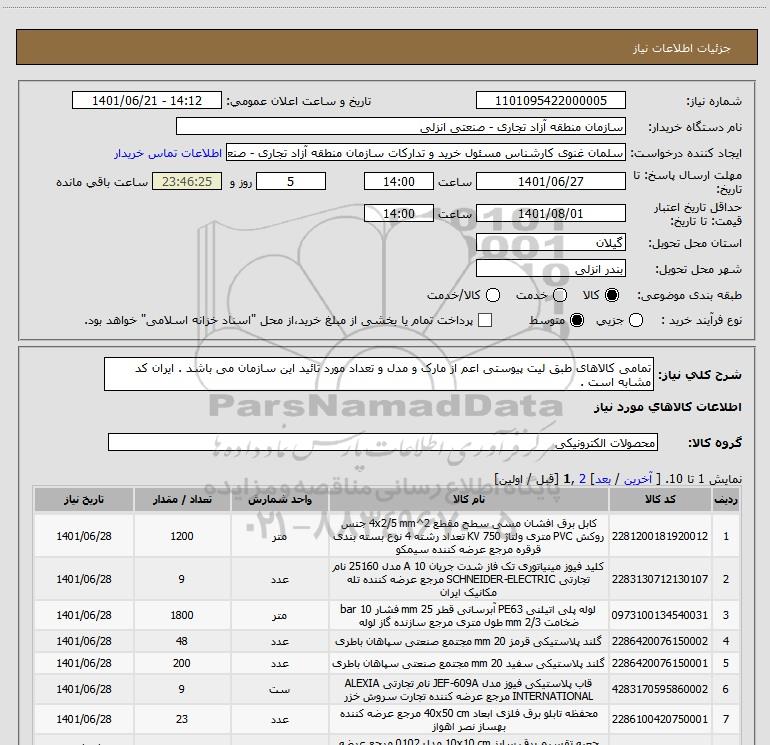The height and width of the screenshot is (745, 770).
Task: Click ALEXIA INTERNATIONAL fuse frame item name
Action: (x=468, y=690)
